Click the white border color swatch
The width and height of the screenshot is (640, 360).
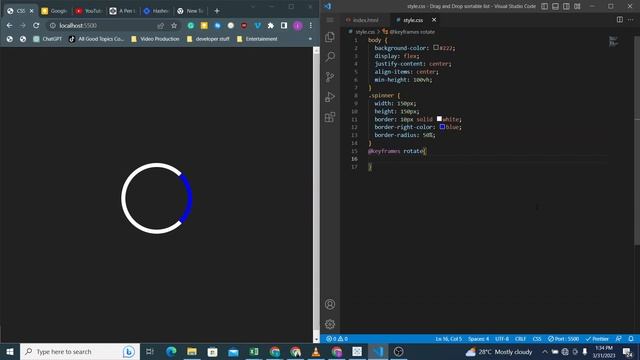tap(439, 119)
